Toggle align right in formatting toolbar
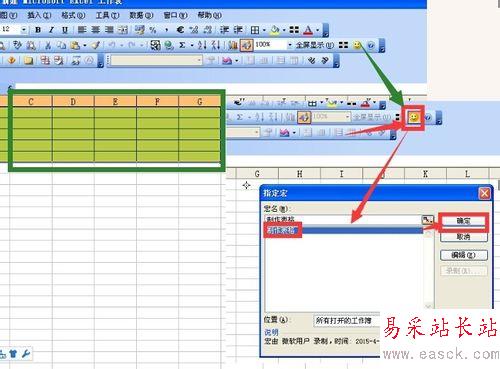 point(109,30)
